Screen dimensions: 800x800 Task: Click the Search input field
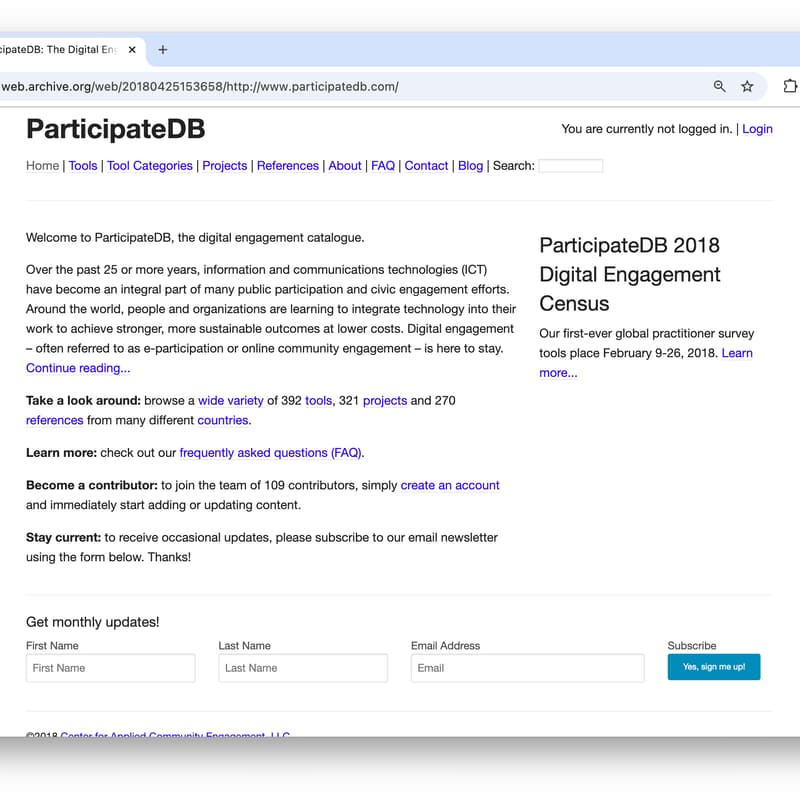(x=570, y=165)
